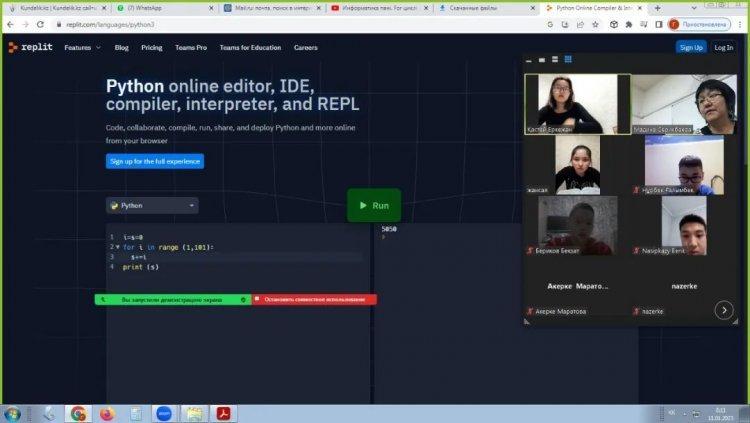This screenshot has height=423, width=750.
Task: Switch Zoom panel to strip view
Action: [555, 59]
